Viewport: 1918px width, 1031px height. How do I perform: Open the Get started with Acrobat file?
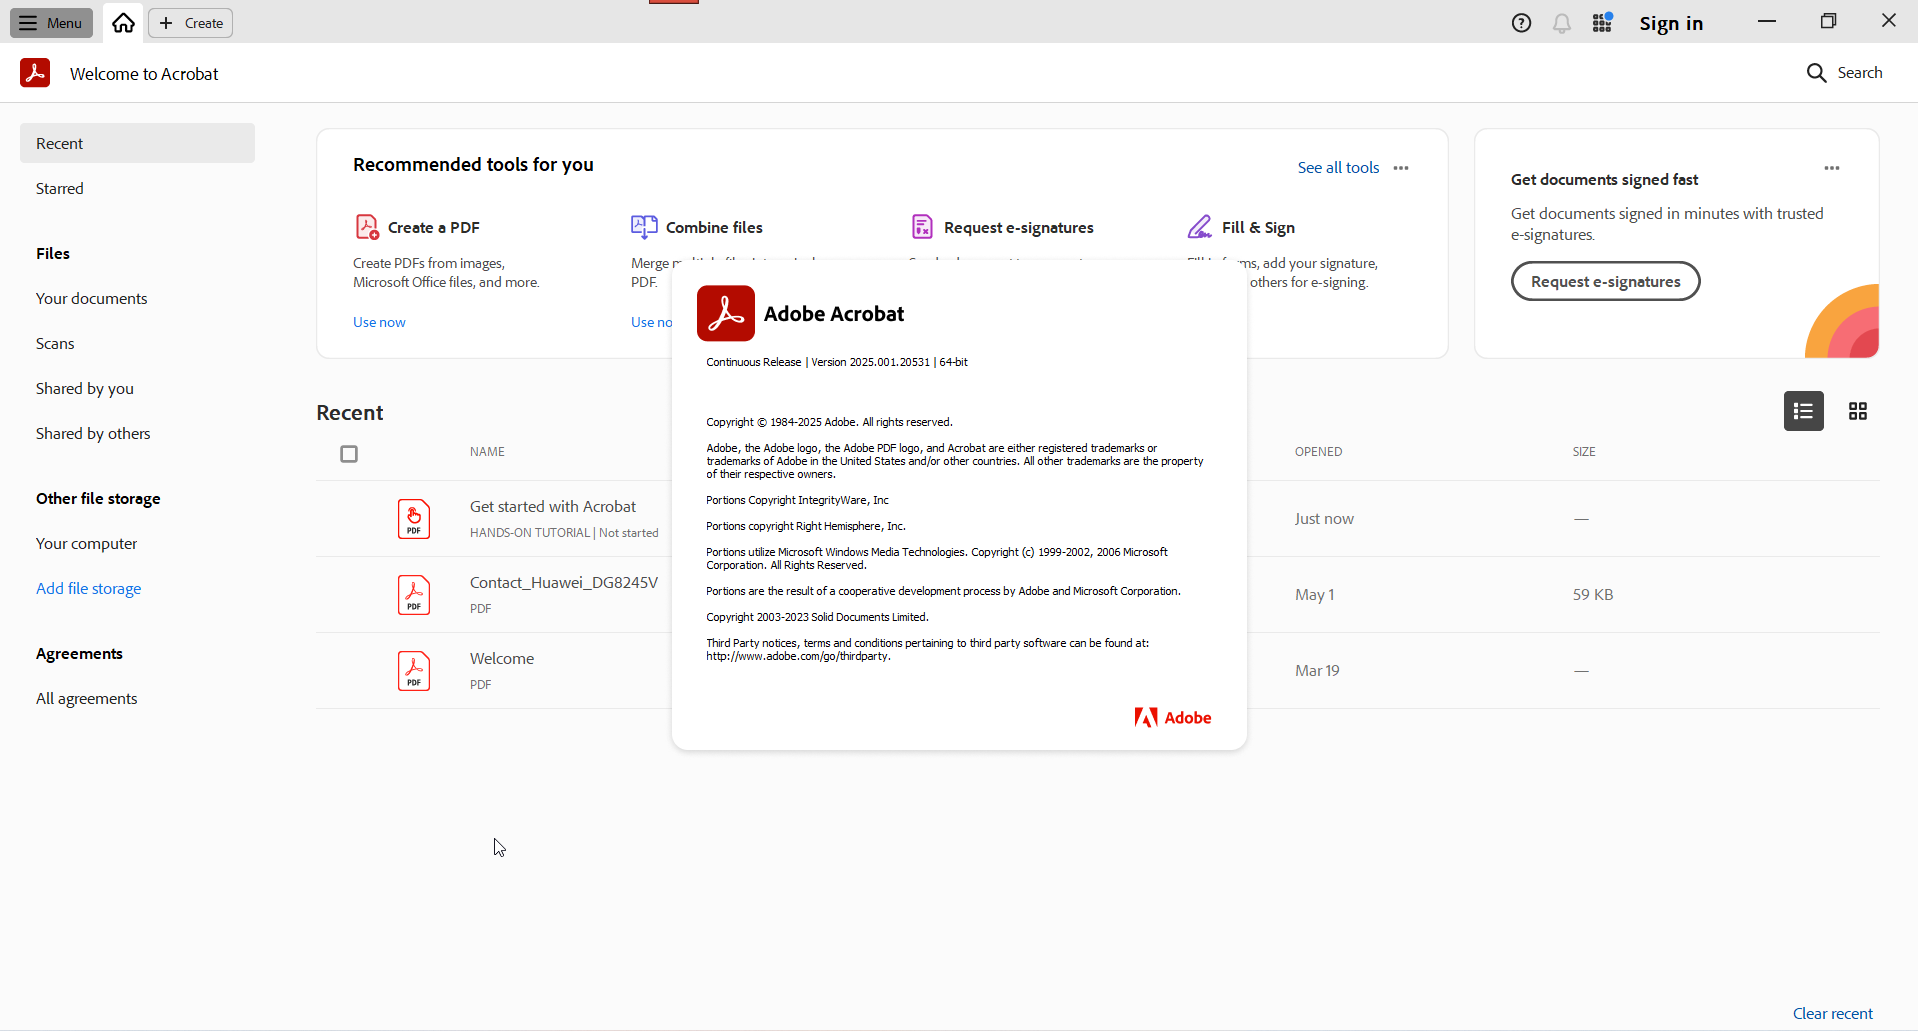coord(553,507)
